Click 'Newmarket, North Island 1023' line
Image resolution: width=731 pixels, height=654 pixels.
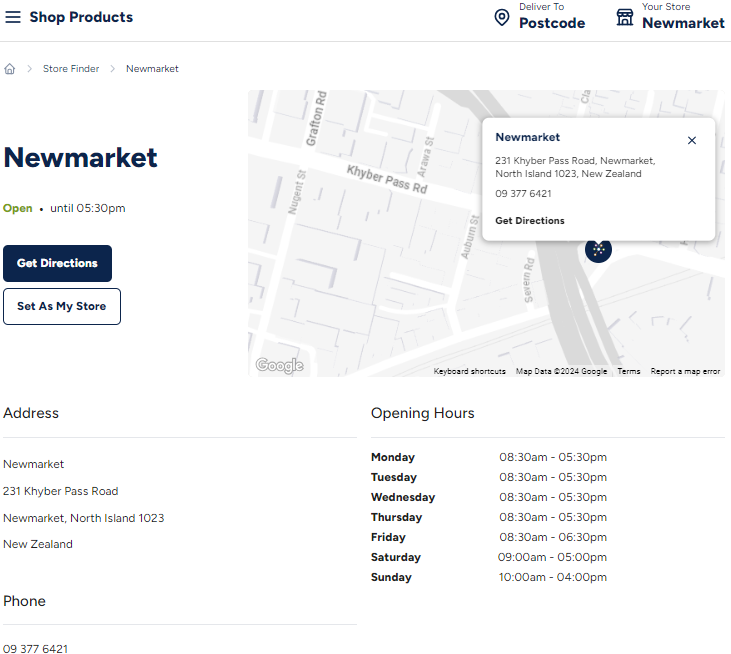point(83,518)
